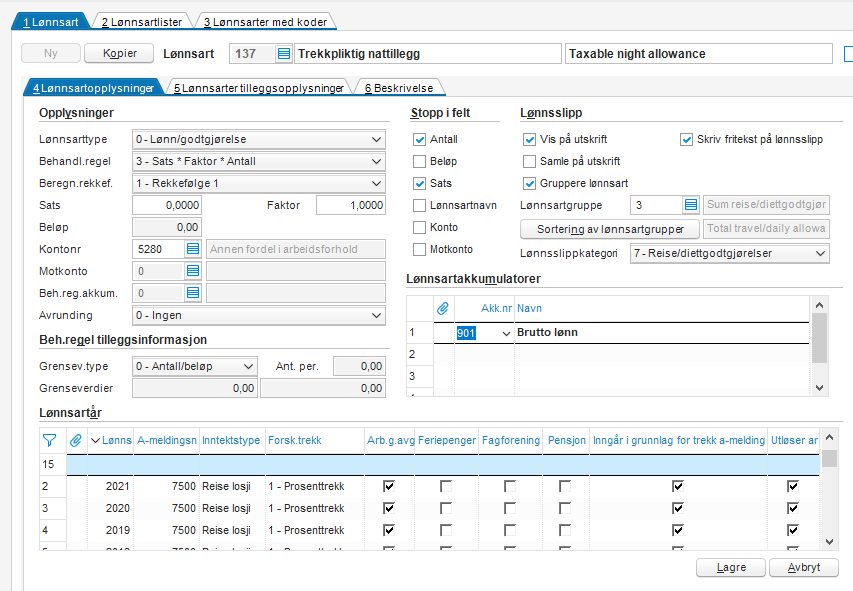Enable the Beløp stop-field checkbox
Image resolution: width=853 pixels, height=591 pixels.
(x=419, y=161)
